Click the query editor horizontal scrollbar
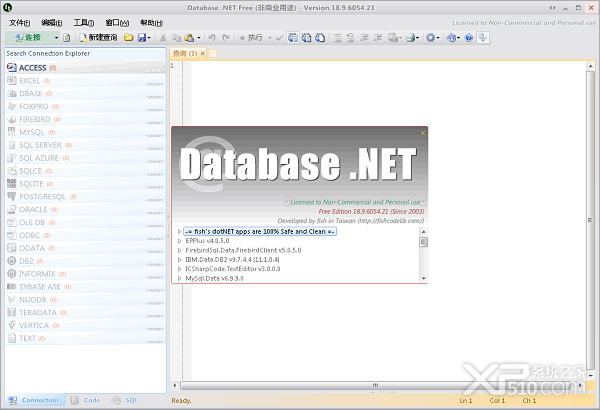Image resolution: width=600 pixels, height=410 pixels. click(x=377, y=385)
